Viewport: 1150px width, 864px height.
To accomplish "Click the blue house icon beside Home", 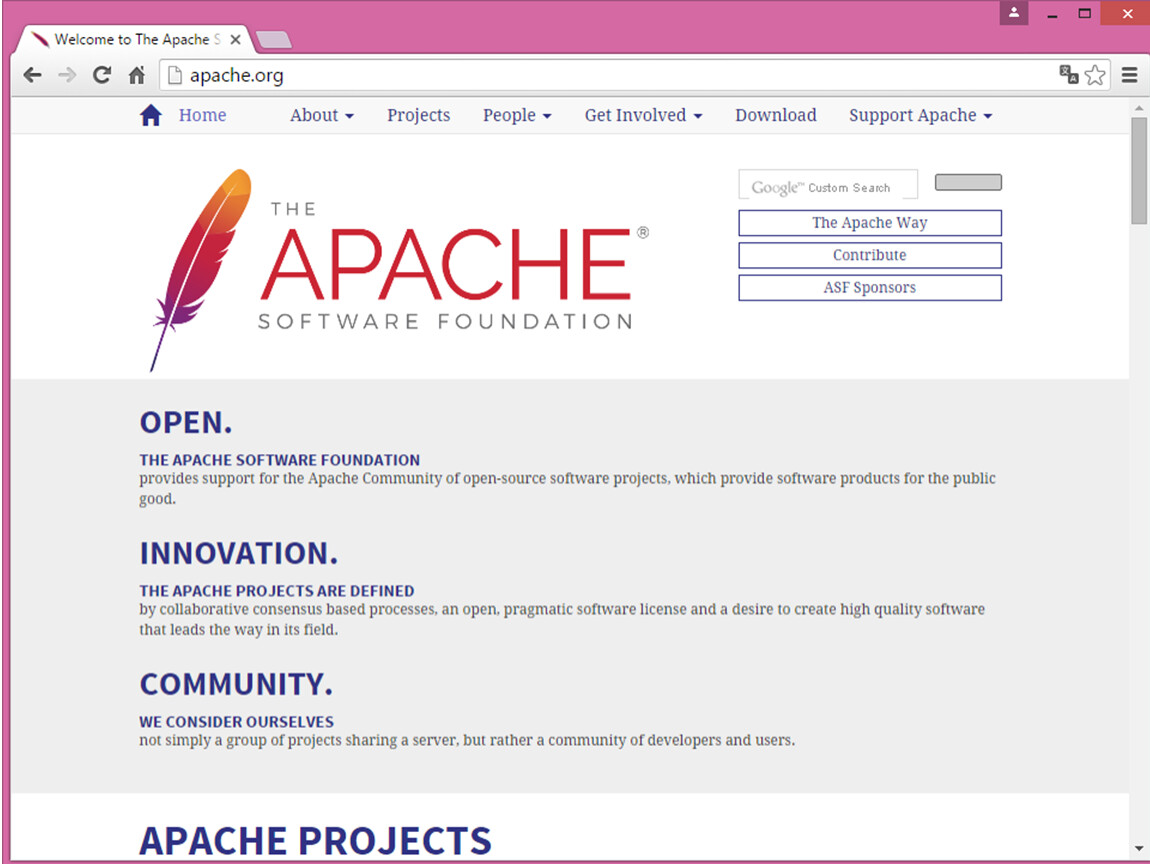I will pos(151,116).
